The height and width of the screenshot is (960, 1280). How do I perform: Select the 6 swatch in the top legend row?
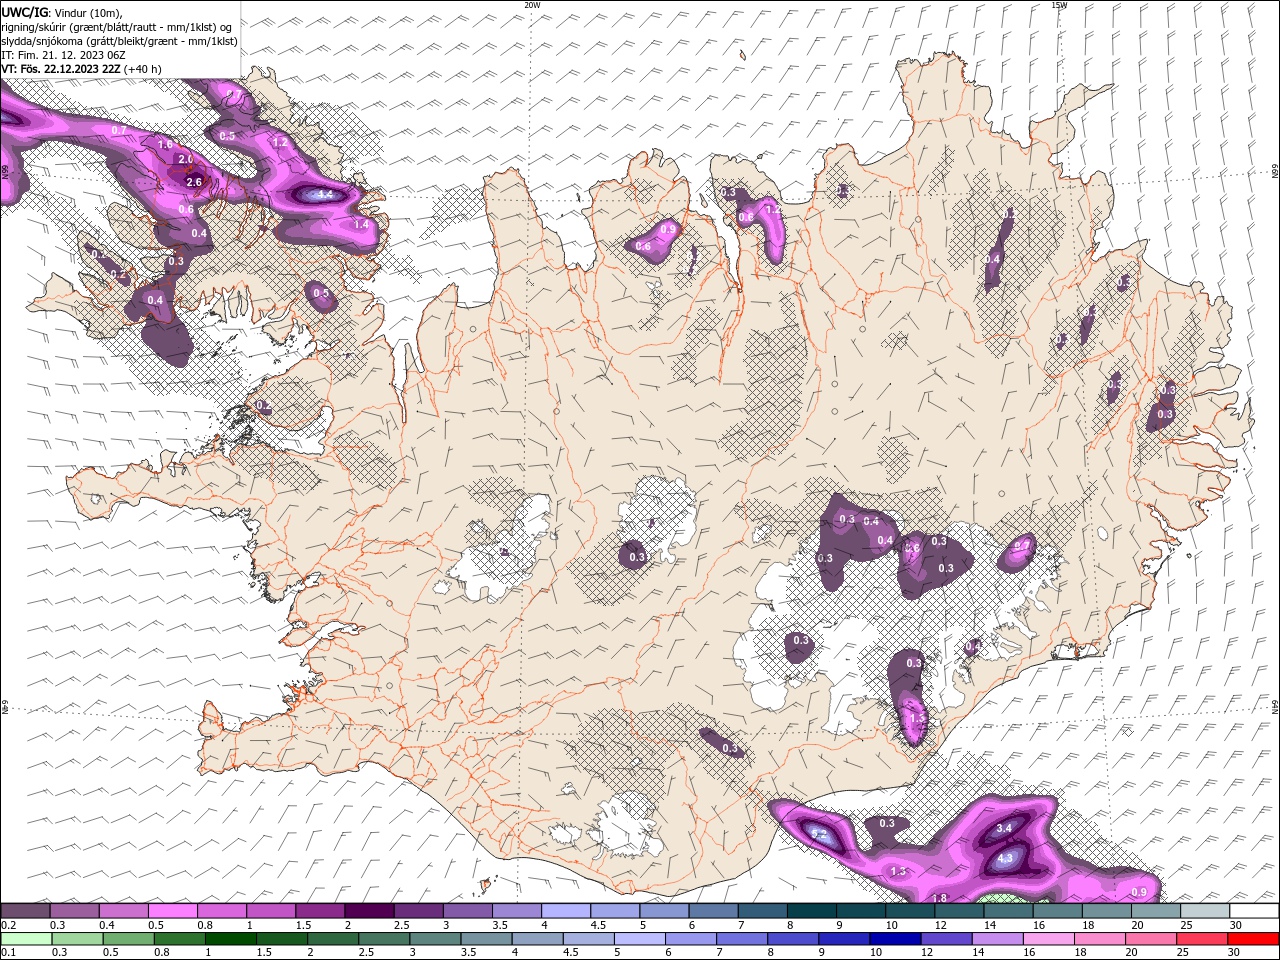(x=714, y=911)
